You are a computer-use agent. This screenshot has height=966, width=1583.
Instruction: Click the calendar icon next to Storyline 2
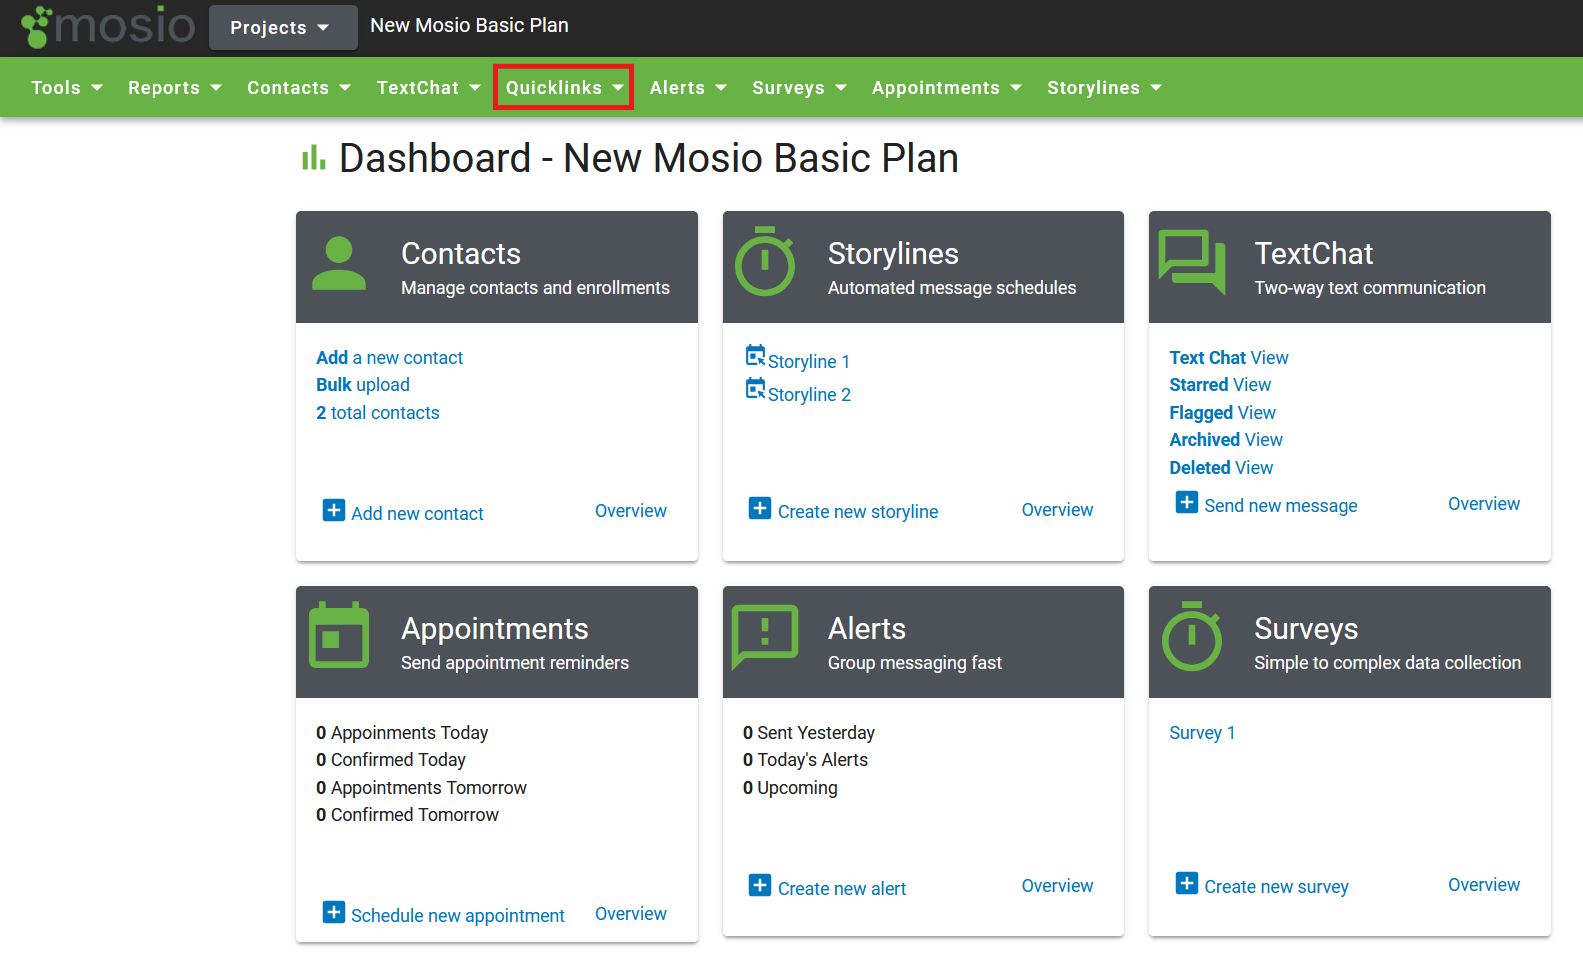[x=755, y=389]
